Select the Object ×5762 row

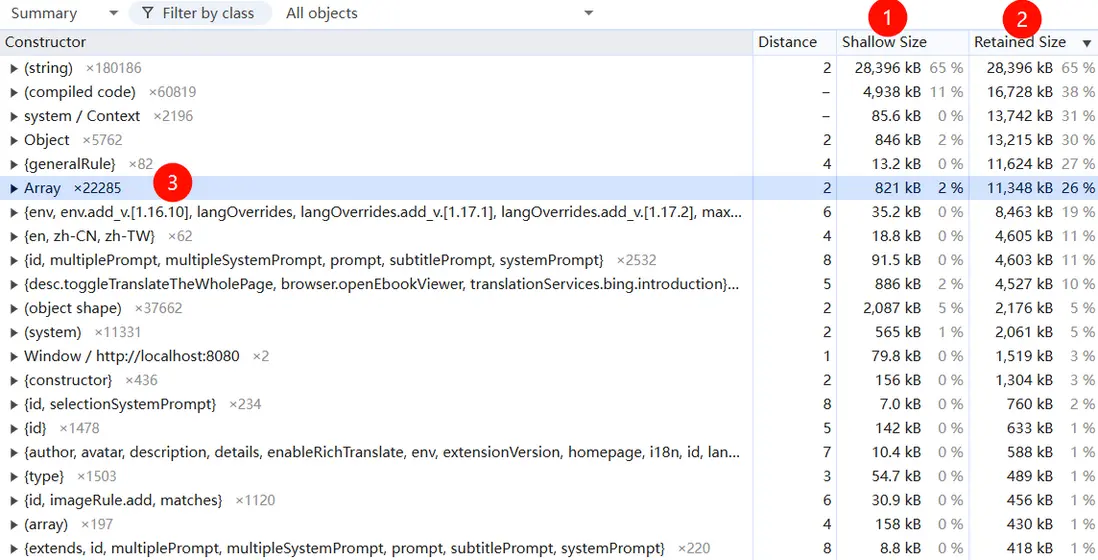pyautogui.click(x=549, y=140)
